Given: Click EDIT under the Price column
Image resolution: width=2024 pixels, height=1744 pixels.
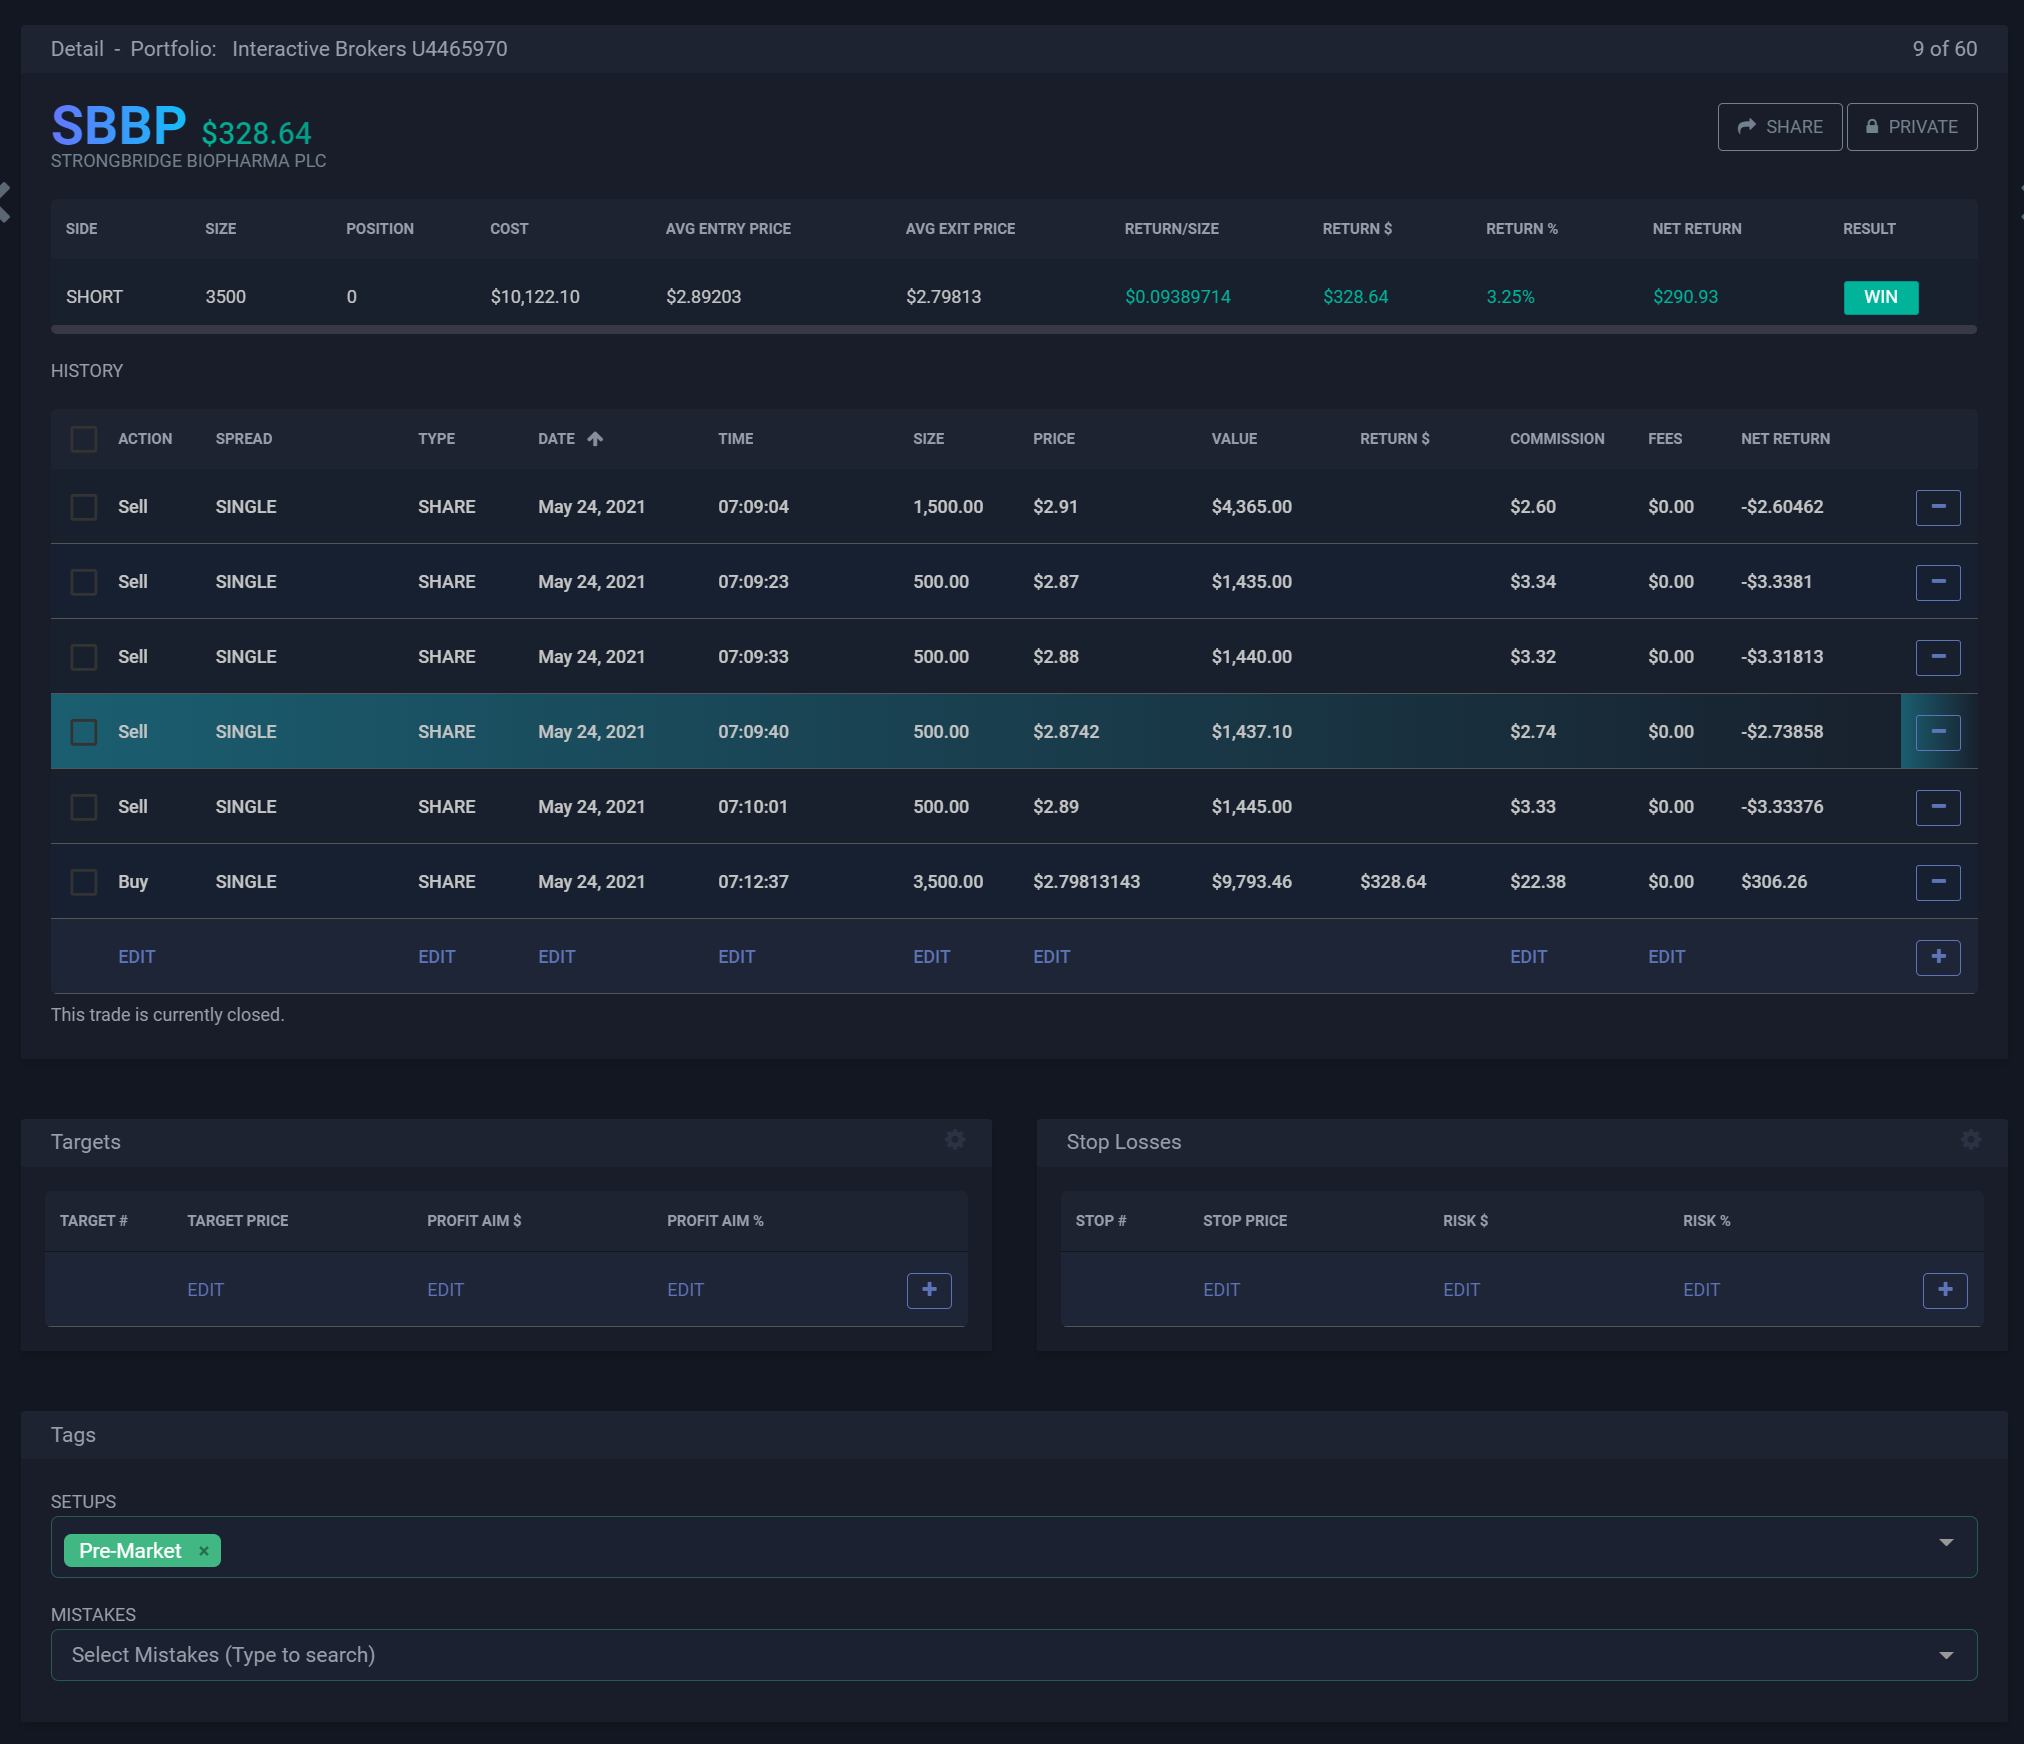Looking at the screenshot, I should (1051, 957).
